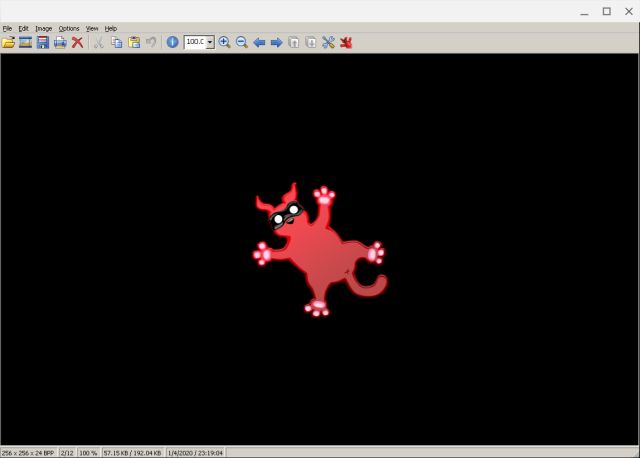The width and height of the screenshot is (640, 458).
Task: Go to next image with right arrow
Action: click(276, 42)
